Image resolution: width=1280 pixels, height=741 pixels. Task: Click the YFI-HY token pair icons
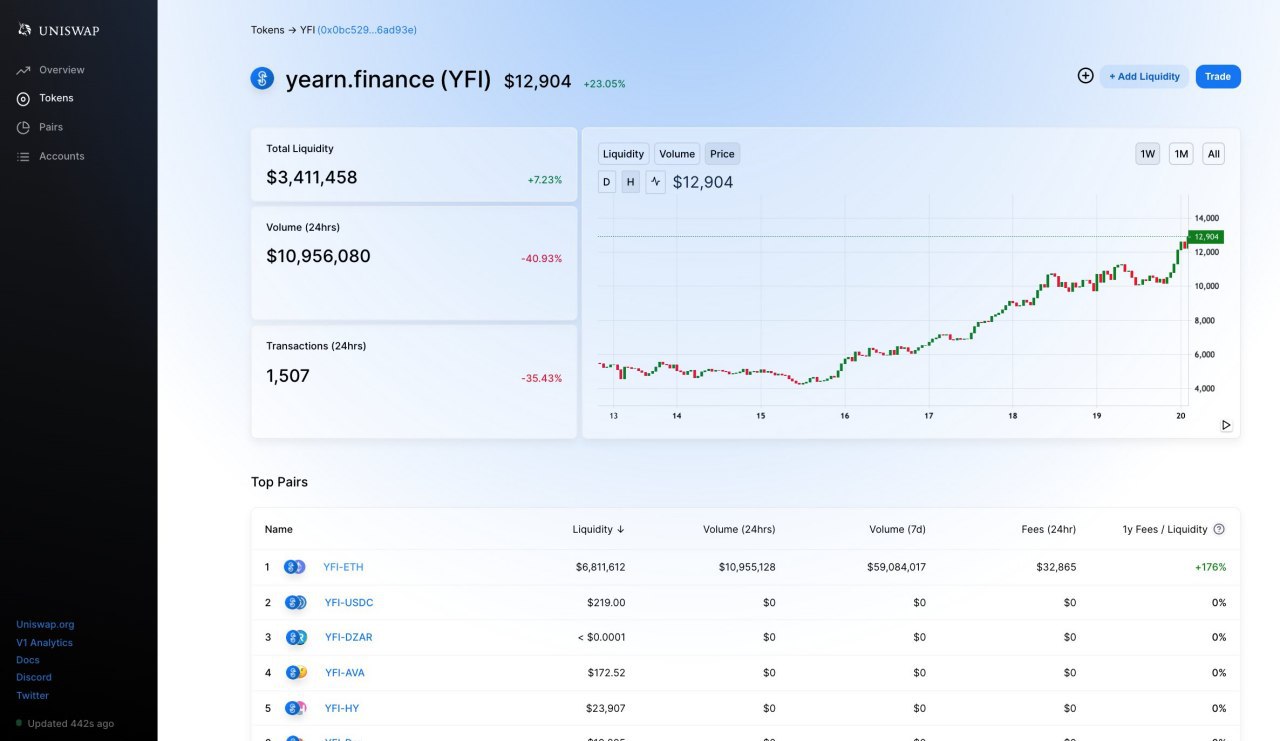click(x=295, y=708)
